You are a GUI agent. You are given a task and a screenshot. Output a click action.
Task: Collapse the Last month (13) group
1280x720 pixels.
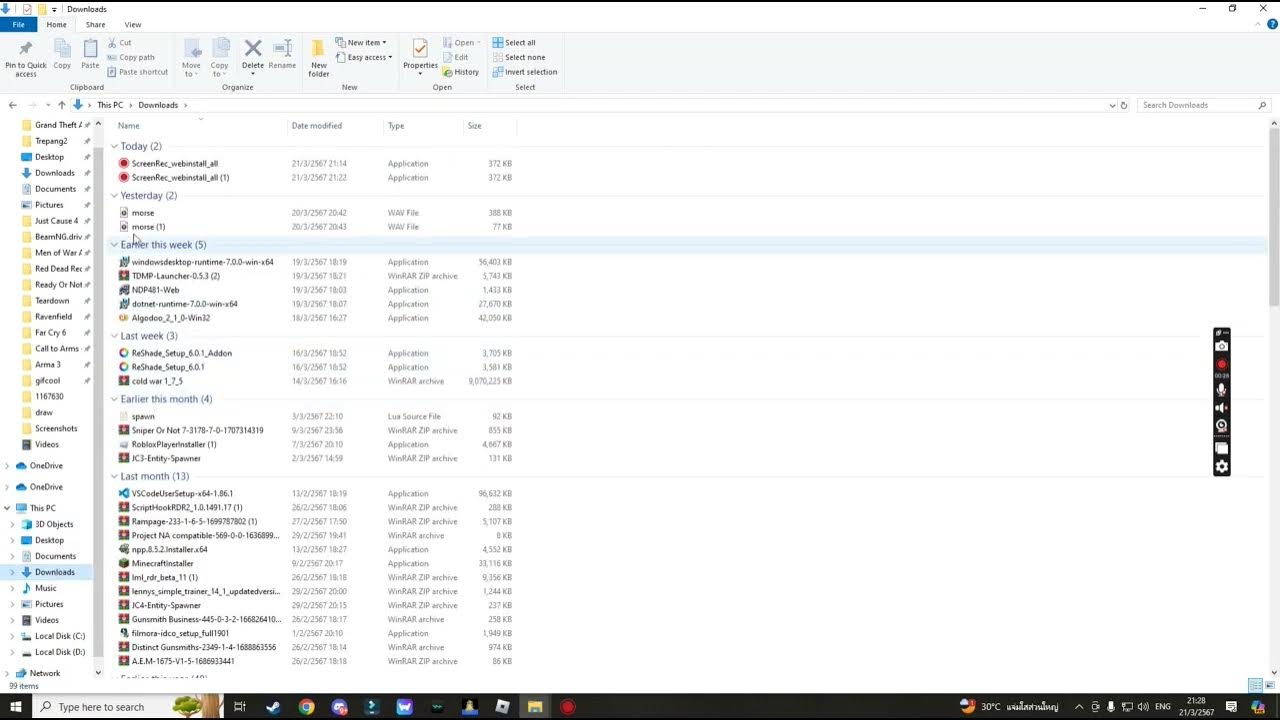[x=114, y=477]
